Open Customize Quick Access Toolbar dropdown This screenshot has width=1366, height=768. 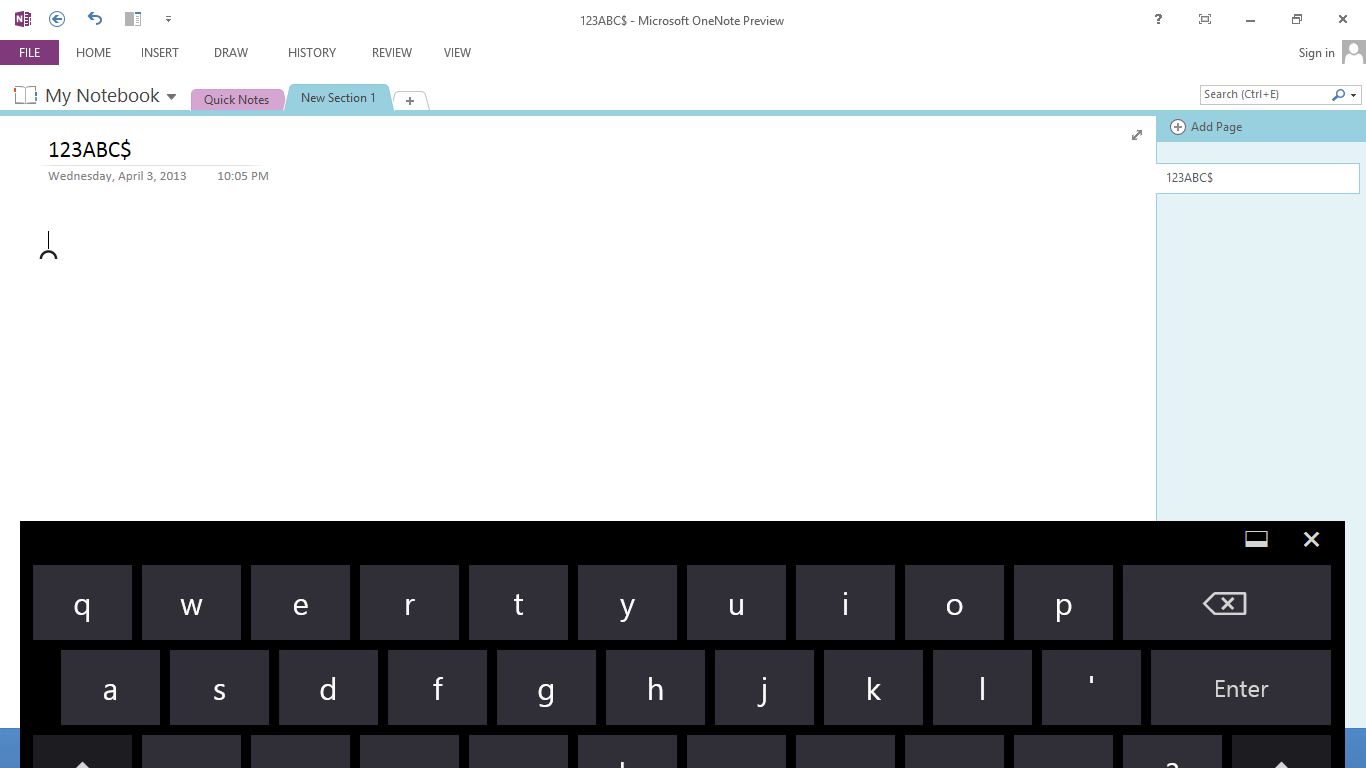click(x=168, y=19)
